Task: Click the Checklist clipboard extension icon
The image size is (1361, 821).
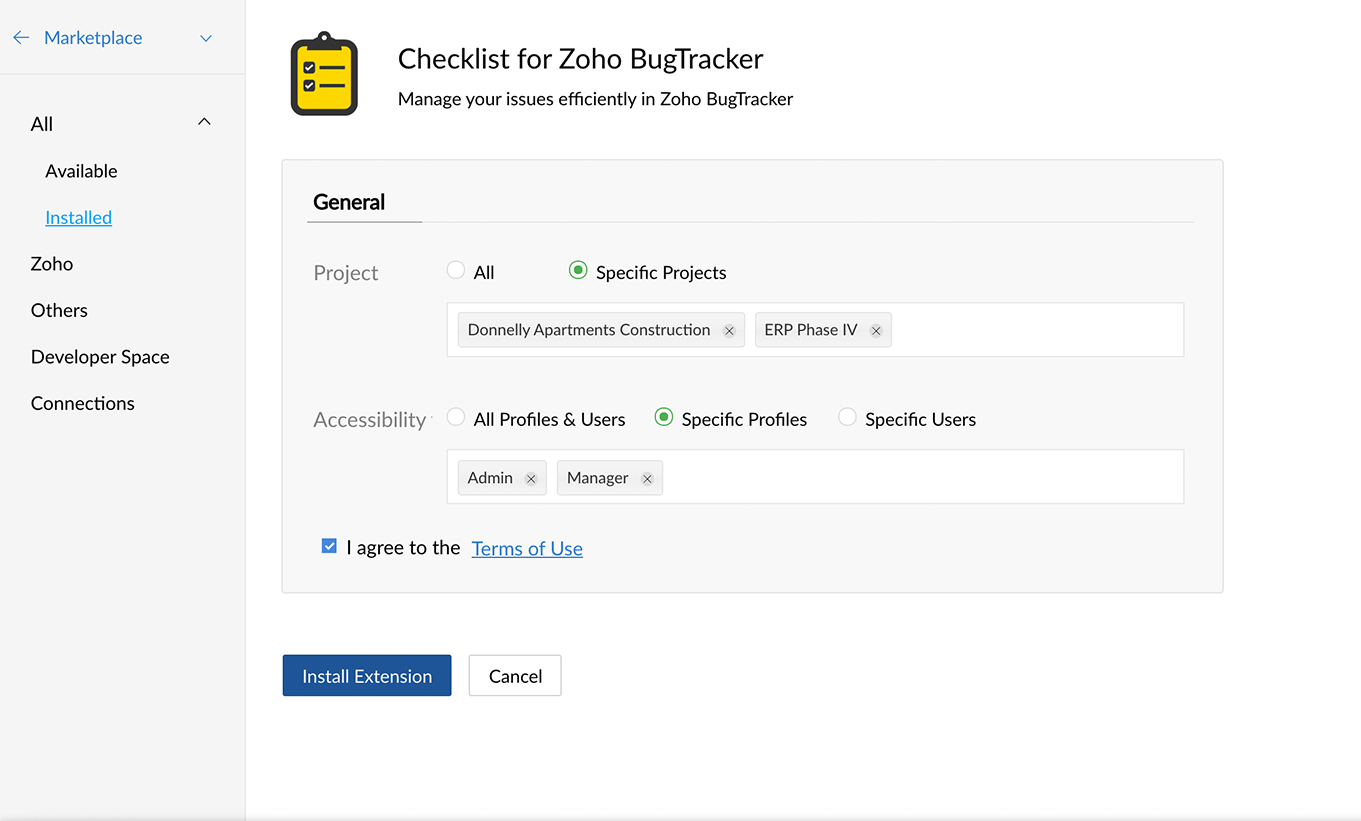Action: pyautogui.click(x=324, y=74)
